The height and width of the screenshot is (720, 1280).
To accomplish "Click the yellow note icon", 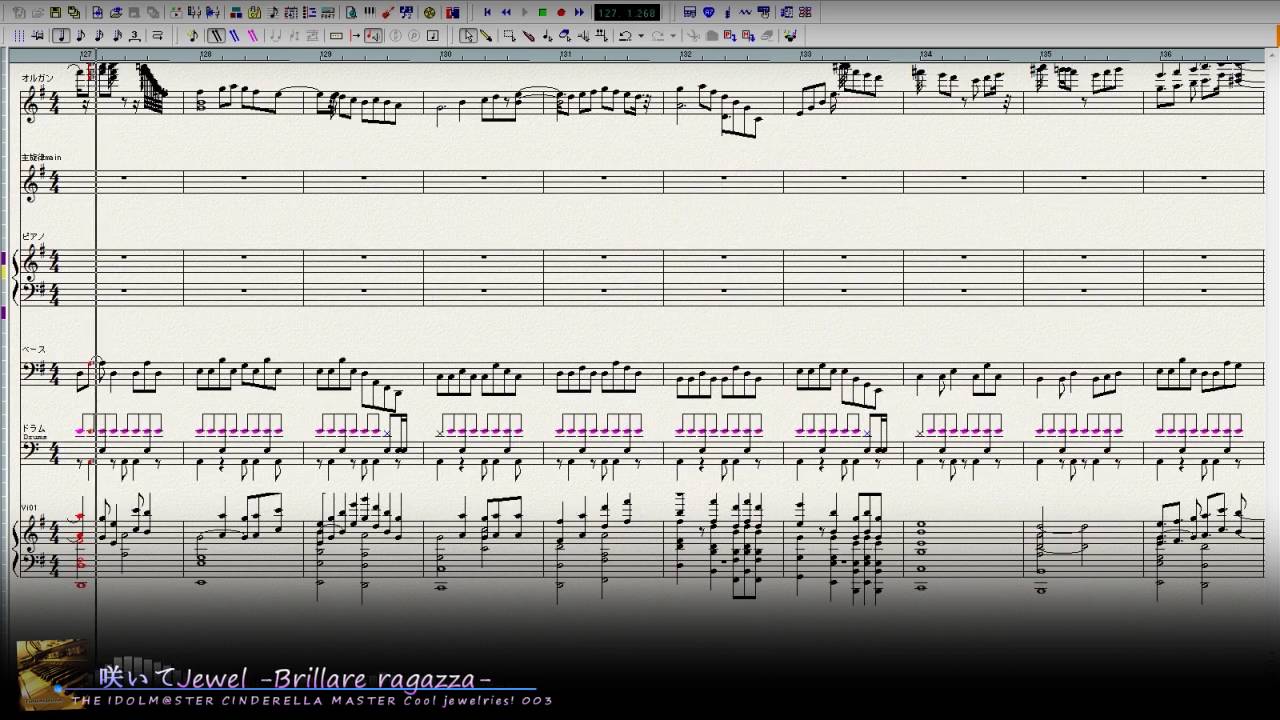I will [x=193, y=36].
